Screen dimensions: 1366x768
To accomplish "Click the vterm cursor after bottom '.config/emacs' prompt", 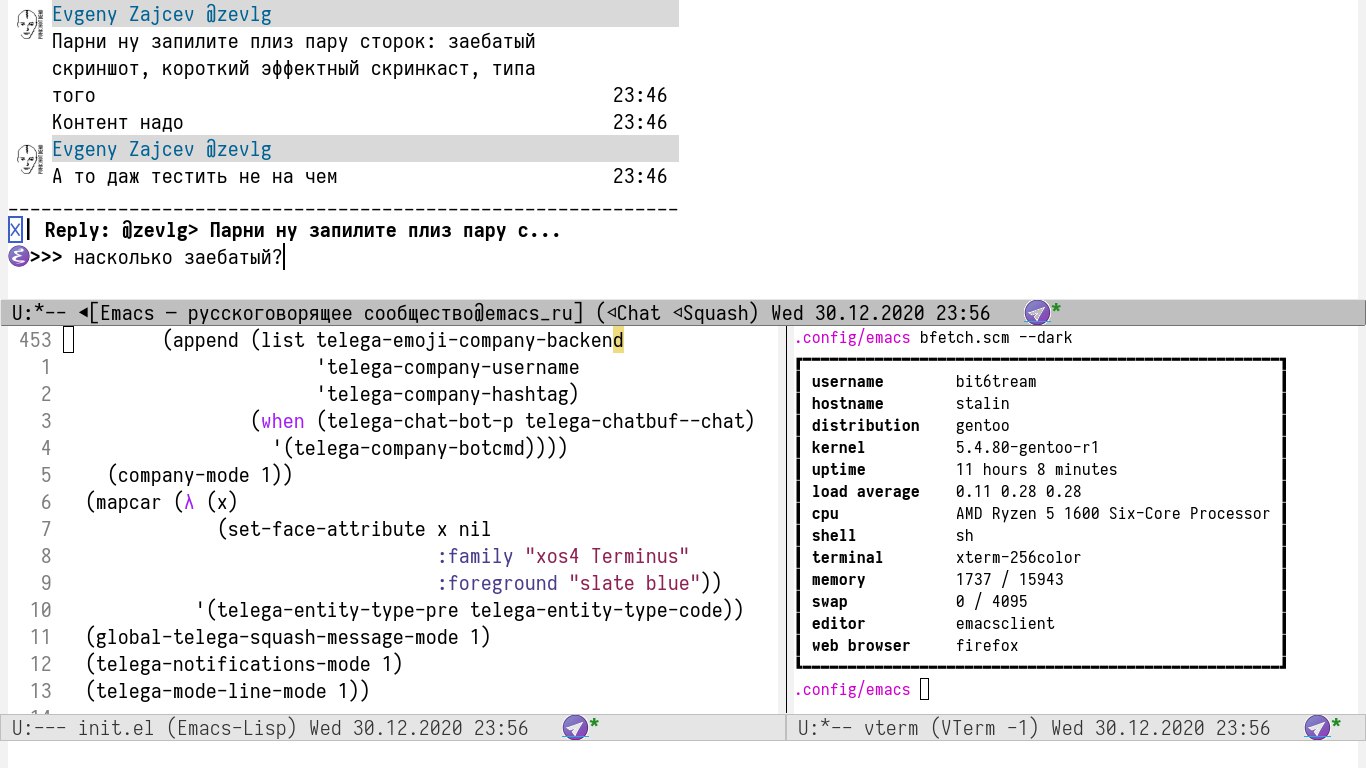I will pyautogui.click(x=924, y=689).
